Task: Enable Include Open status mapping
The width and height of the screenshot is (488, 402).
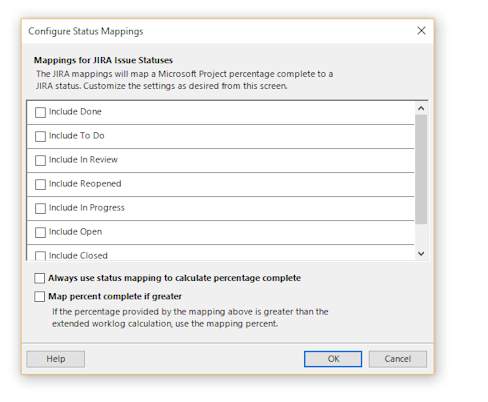Action: [40, 232]
